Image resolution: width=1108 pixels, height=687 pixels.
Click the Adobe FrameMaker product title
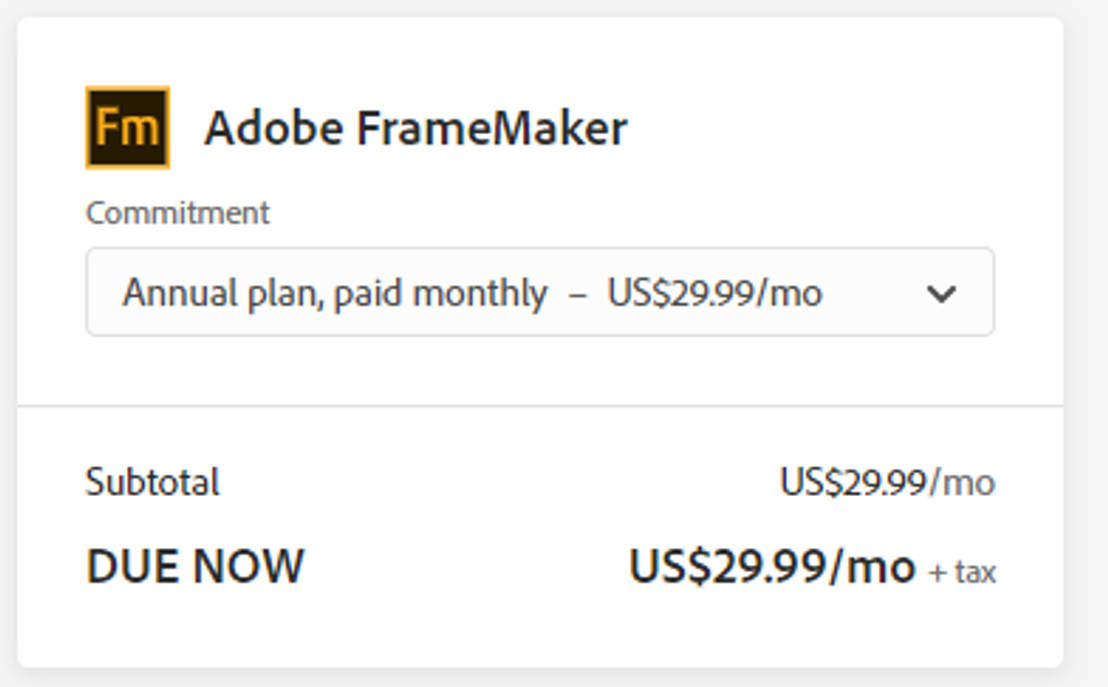coord(417,126)
